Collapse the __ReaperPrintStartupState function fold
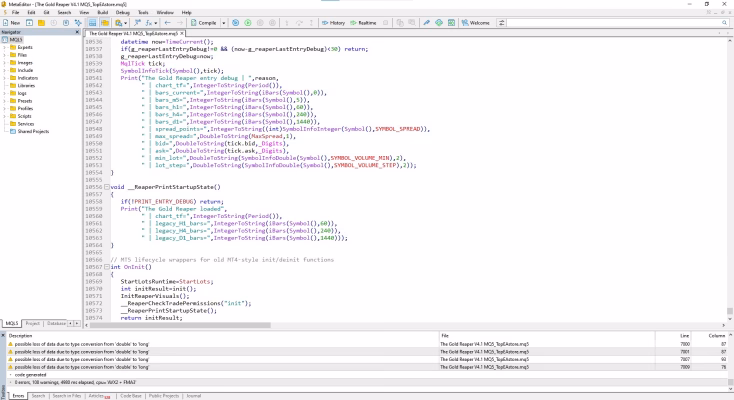The height and width of the screenshot is (400, 734). point(107,187)
